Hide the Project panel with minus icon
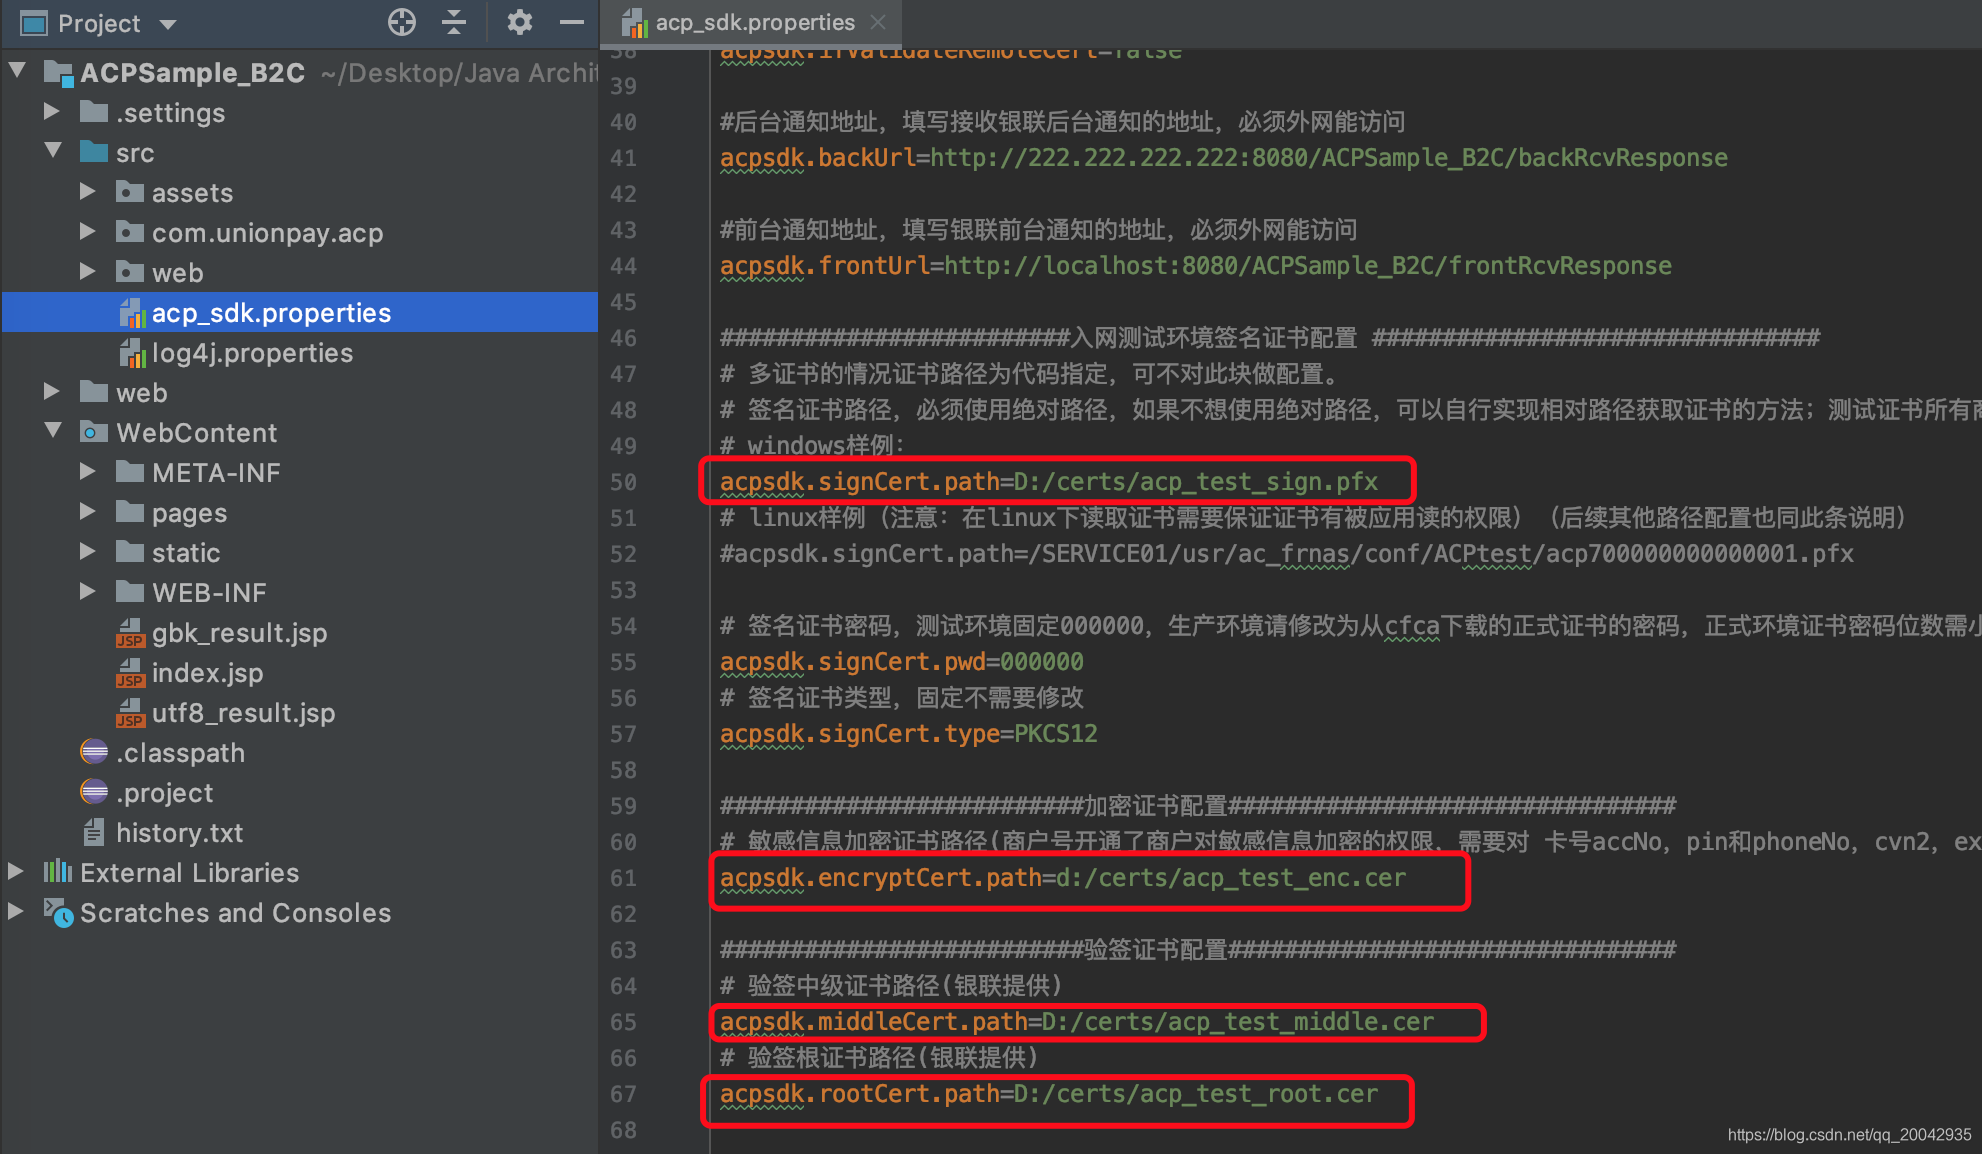Viewport: 1982px width, 1154px height. coord(572,22)
